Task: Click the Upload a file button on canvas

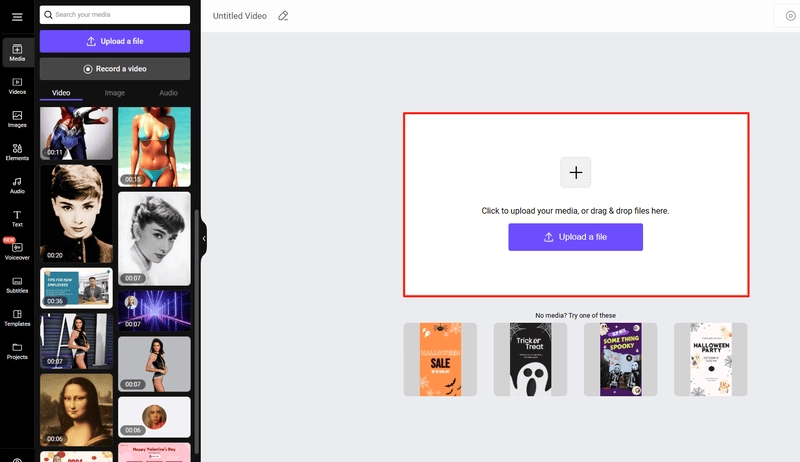Action: pyautogui.click(x=576, y=237)
